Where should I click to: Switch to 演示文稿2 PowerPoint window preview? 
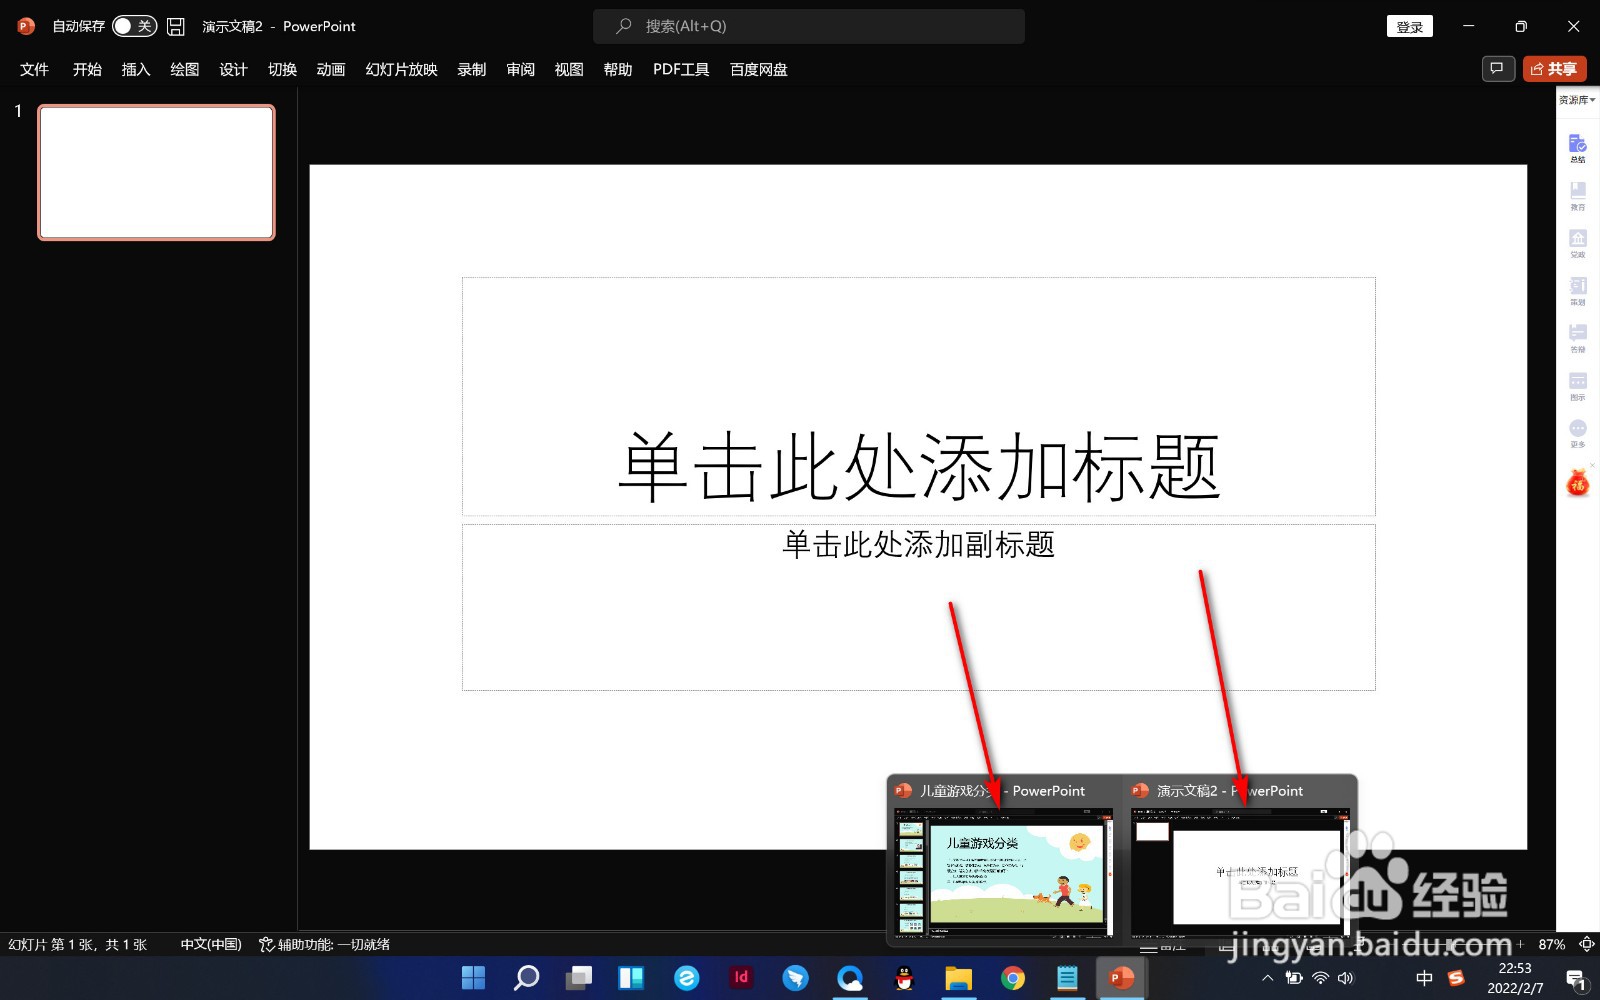[x=1240, y=860]
